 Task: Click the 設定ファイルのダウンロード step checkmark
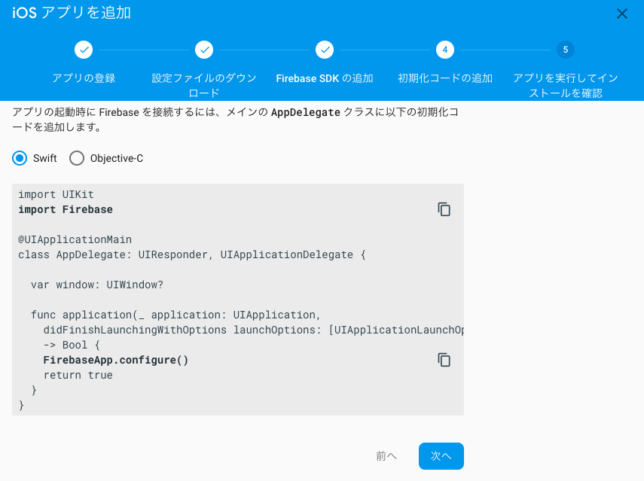coord(204,50)
